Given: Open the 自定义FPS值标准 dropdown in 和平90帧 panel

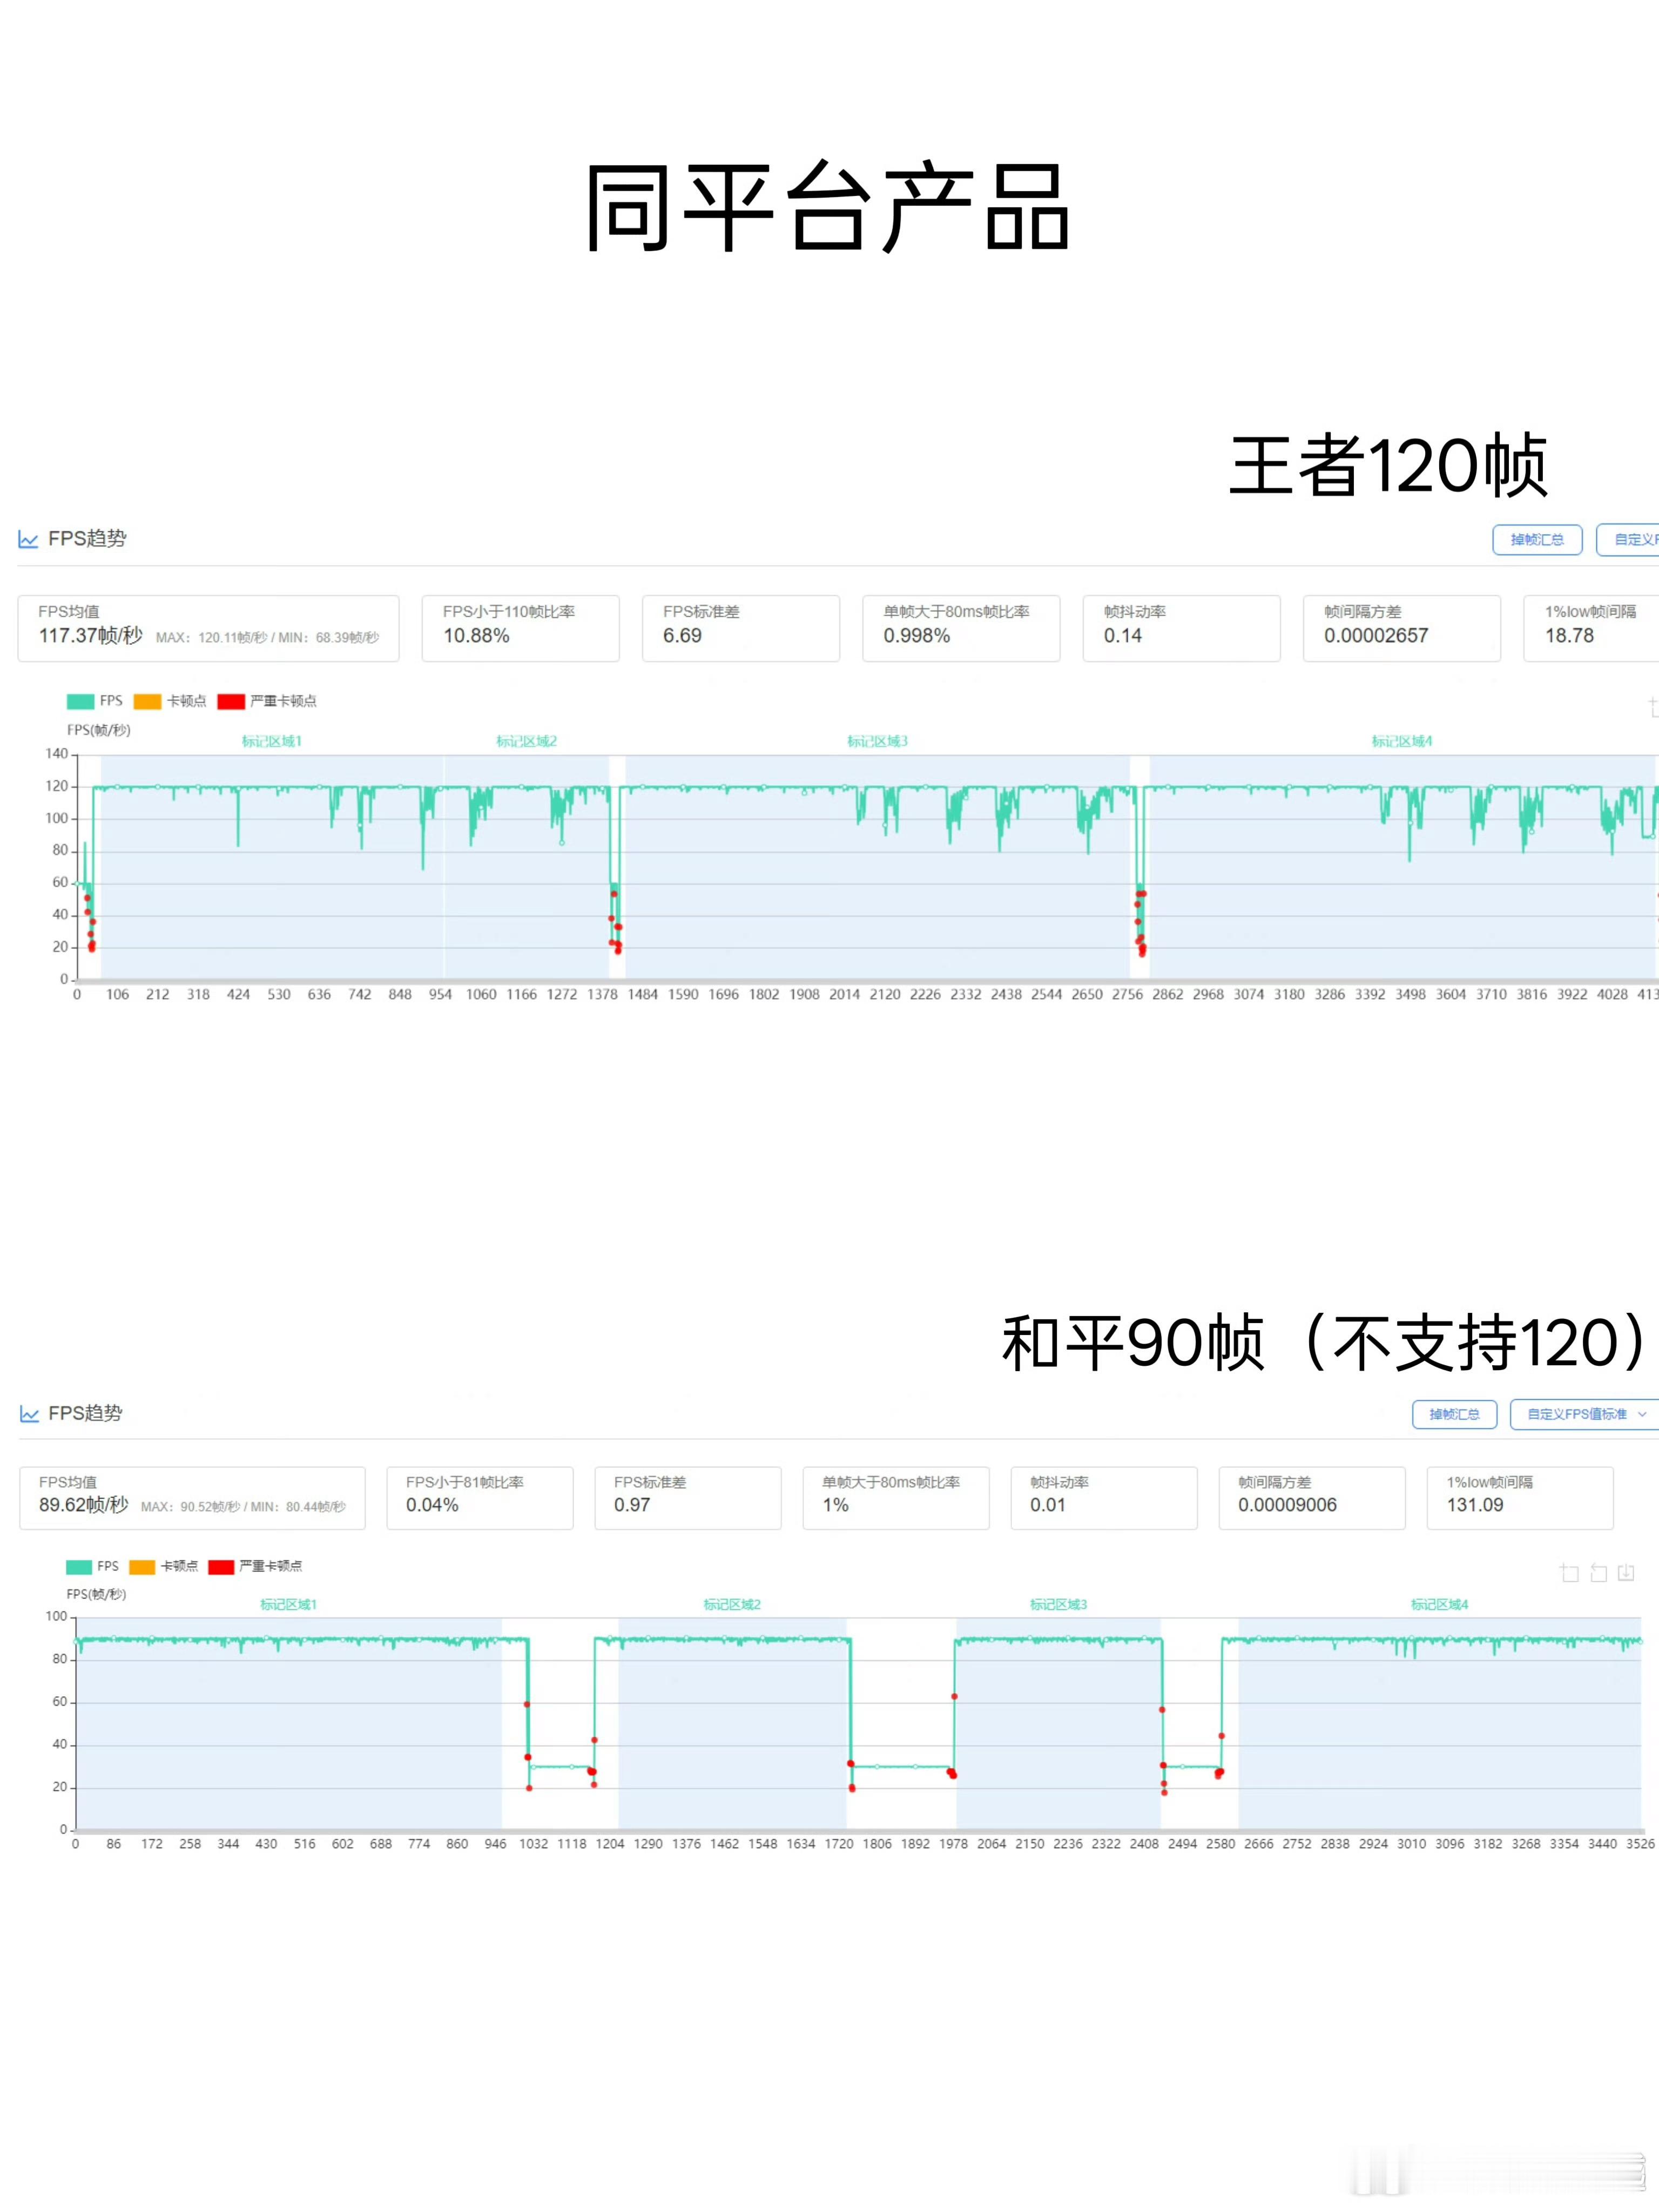Looking at the screenshot, I should [1585, 1414].
